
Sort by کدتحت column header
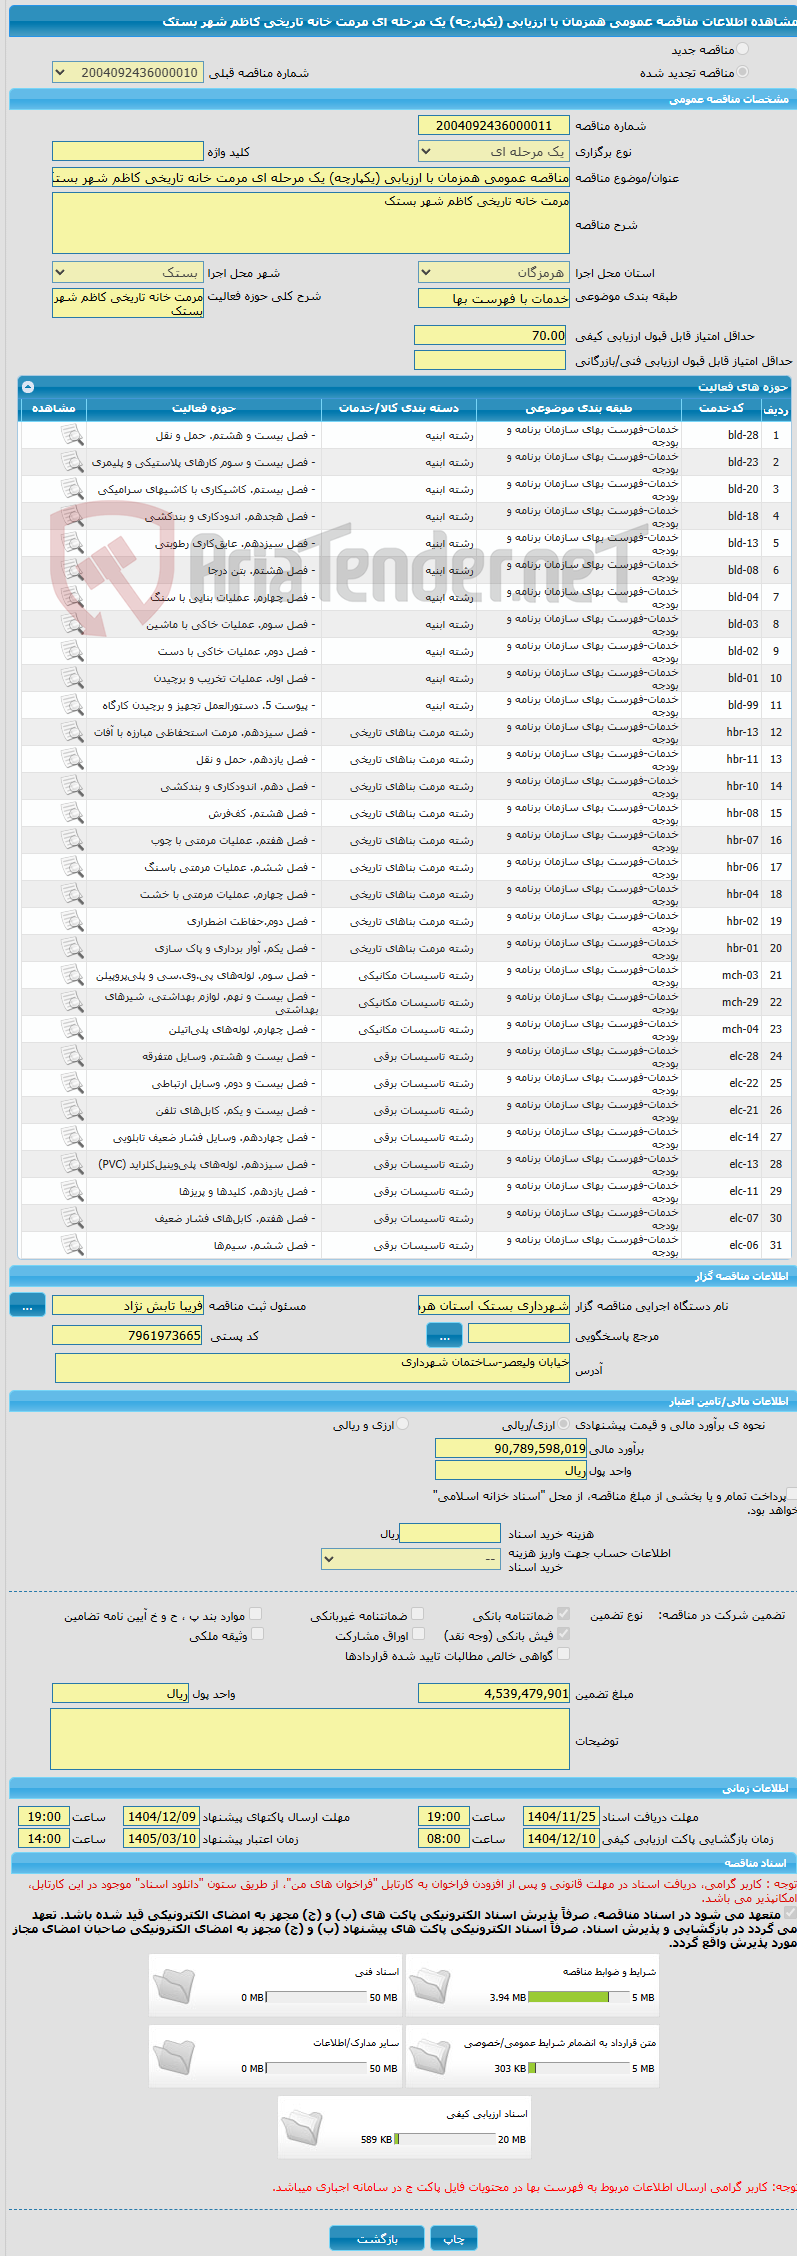tap(721, 408)
